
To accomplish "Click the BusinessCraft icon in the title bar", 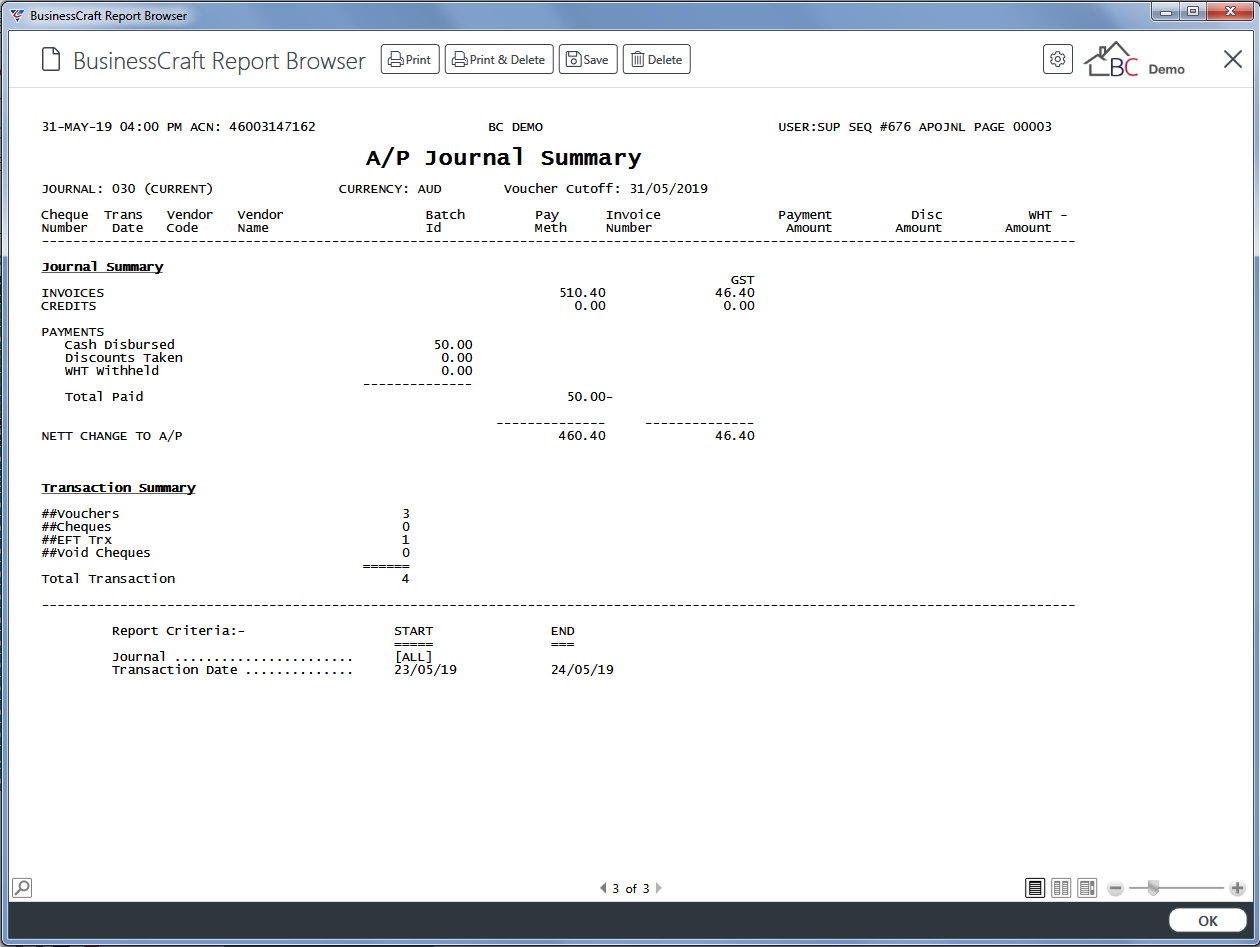I will [18, 15].
